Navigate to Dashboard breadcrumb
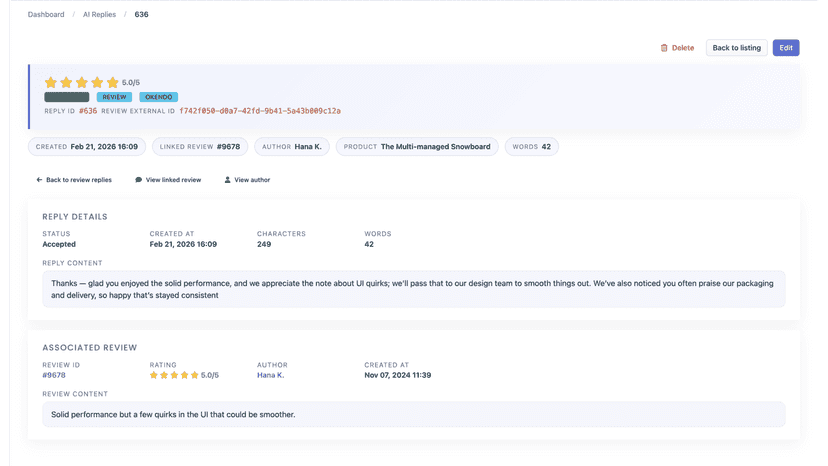 (46, 15)
